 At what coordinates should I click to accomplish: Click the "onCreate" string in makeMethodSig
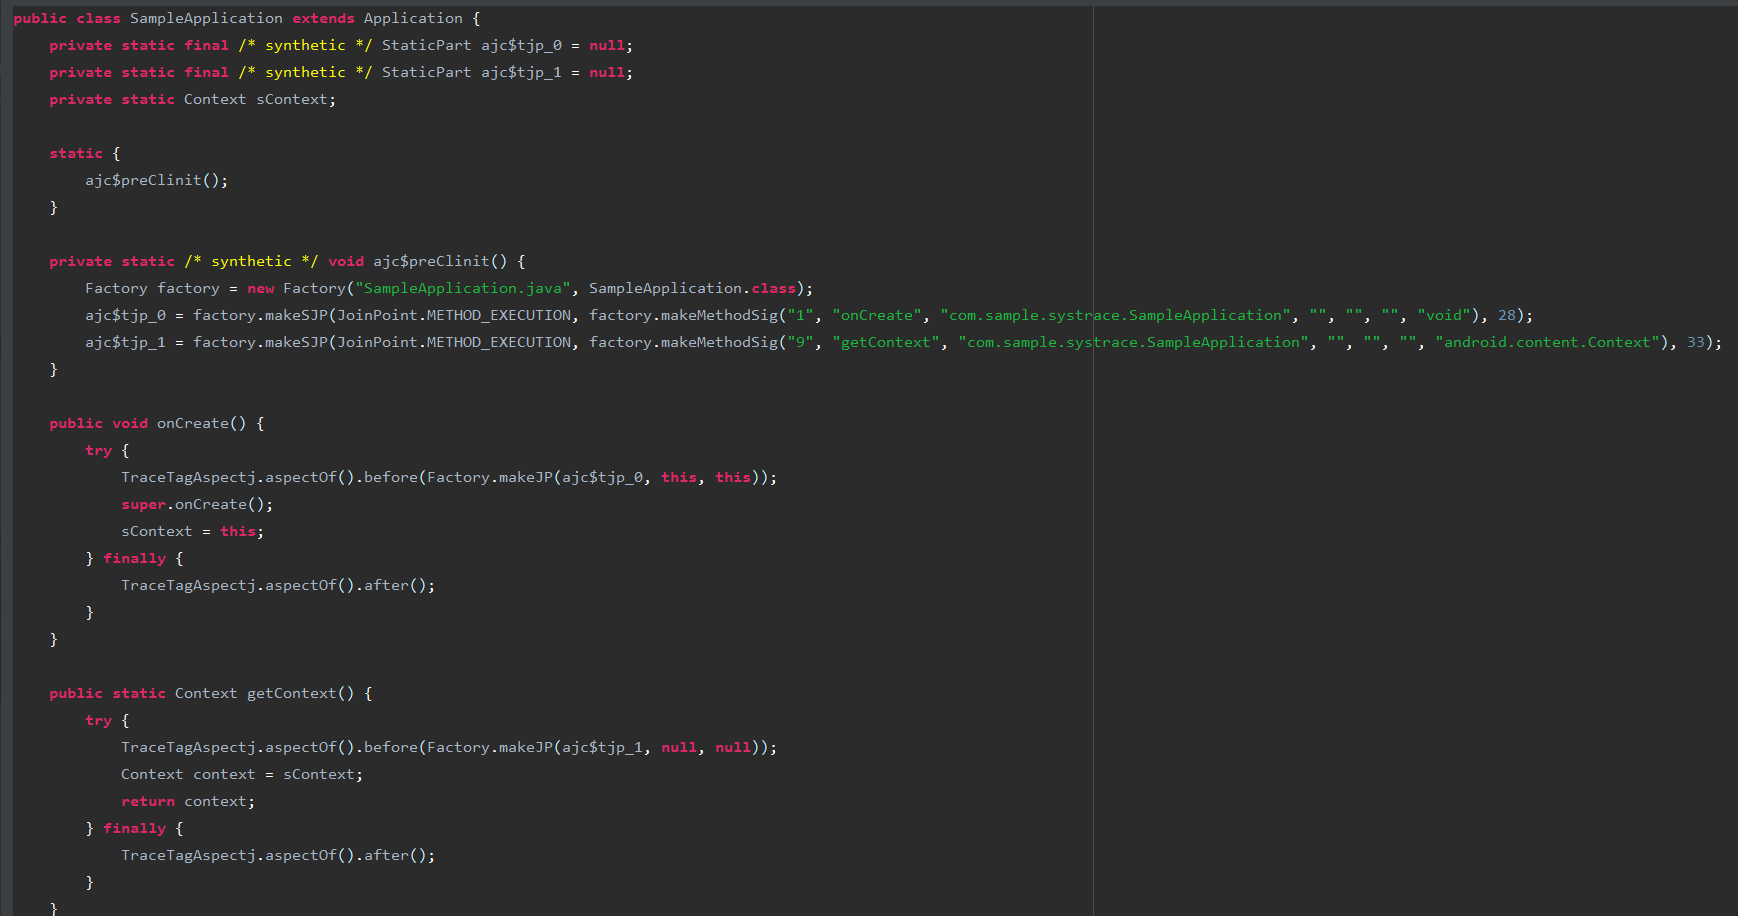(876, 315)
